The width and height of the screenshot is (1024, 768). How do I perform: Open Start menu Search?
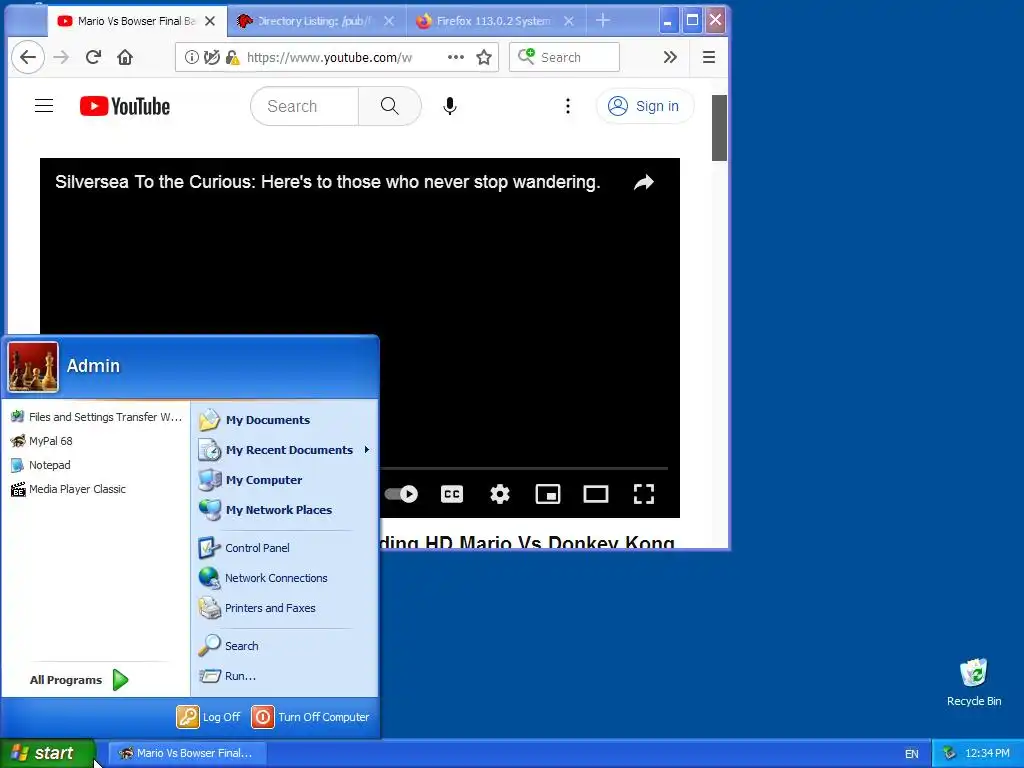(229, 646)
